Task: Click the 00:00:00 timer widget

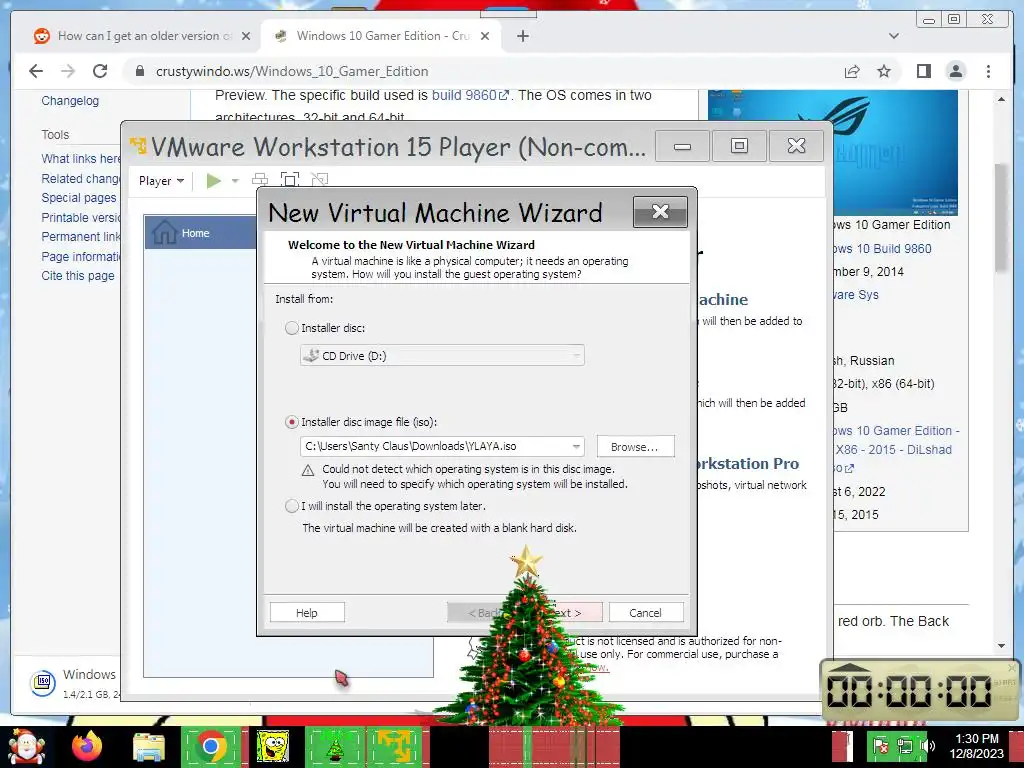Action: (920, 690)
